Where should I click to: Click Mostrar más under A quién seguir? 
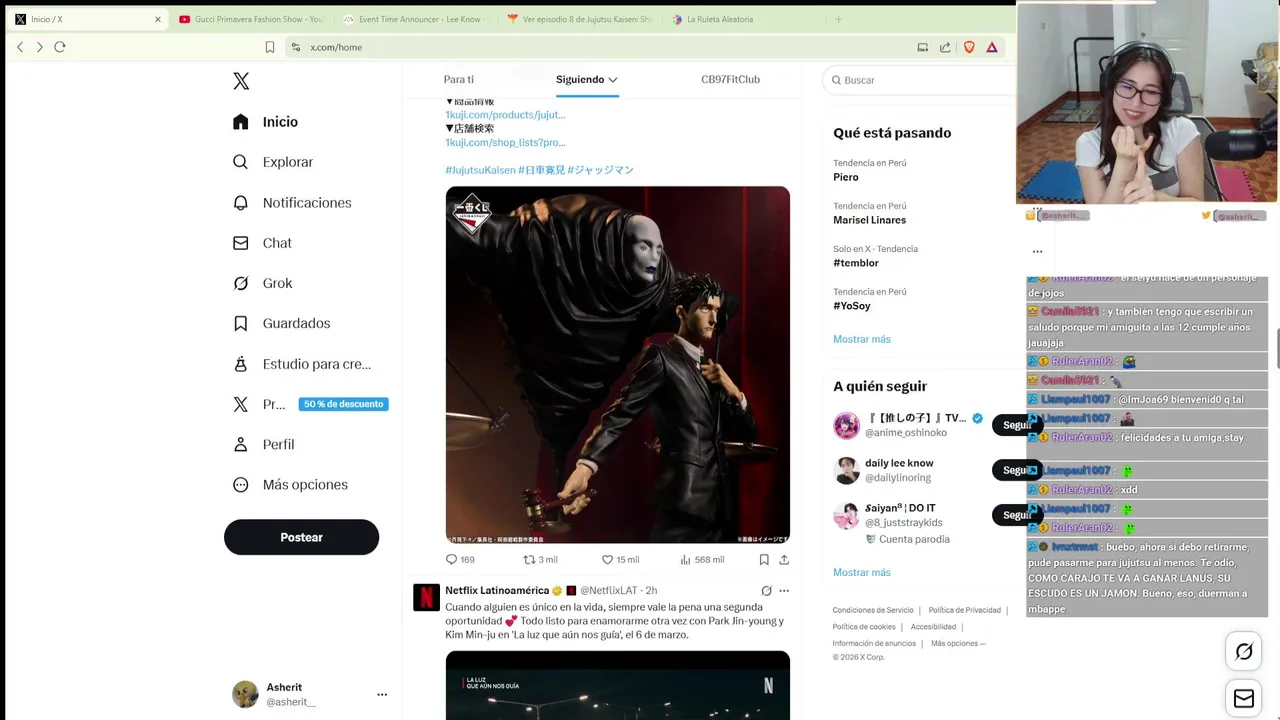[x=862, y=572]
